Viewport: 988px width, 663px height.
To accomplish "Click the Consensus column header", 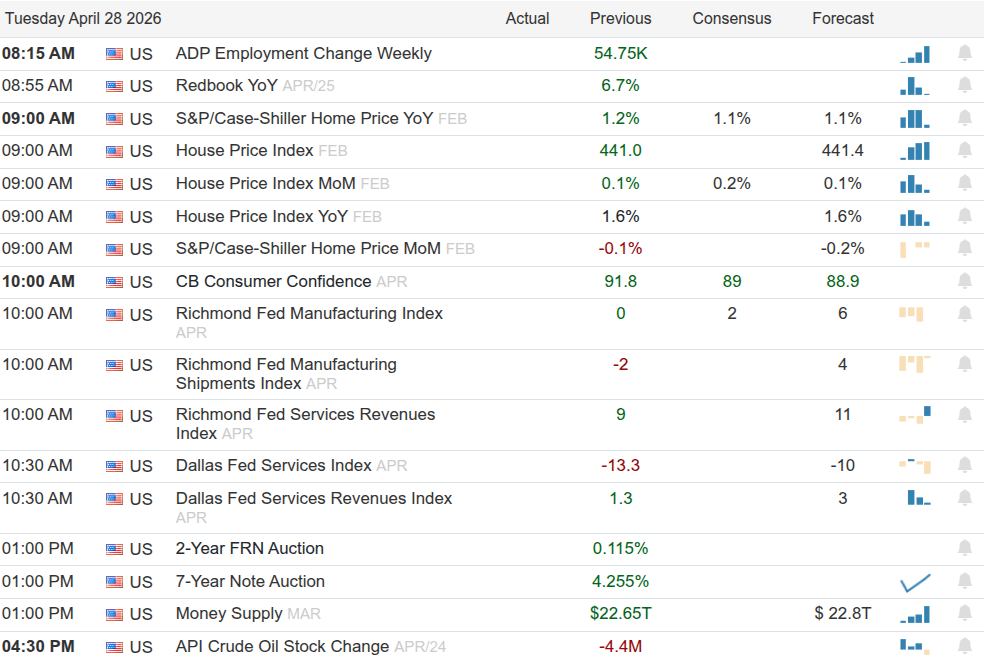I will 732,18.
